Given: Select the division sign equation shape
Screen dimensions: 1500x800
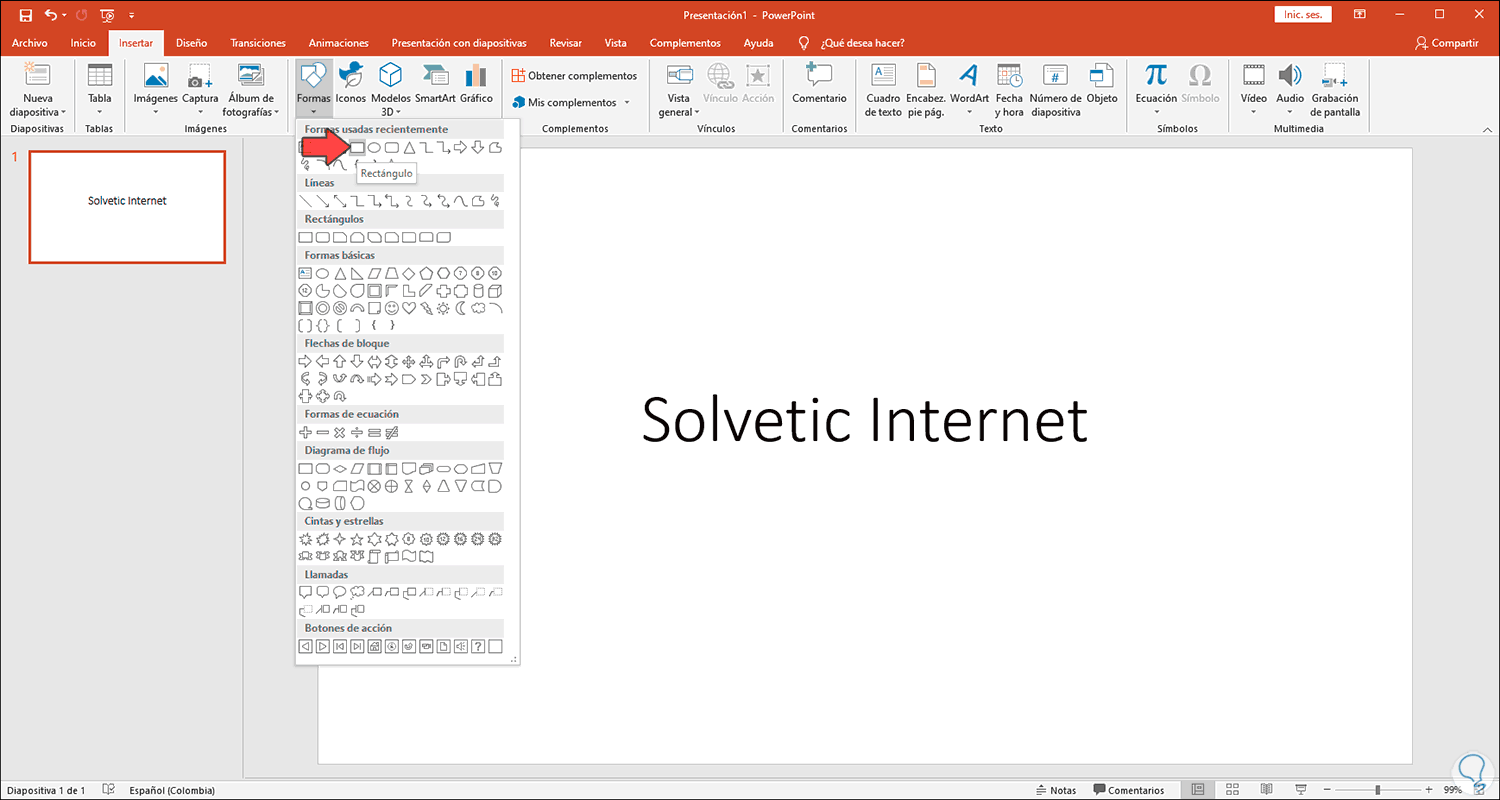Looking at the screenshot, I should click(357, 432).
